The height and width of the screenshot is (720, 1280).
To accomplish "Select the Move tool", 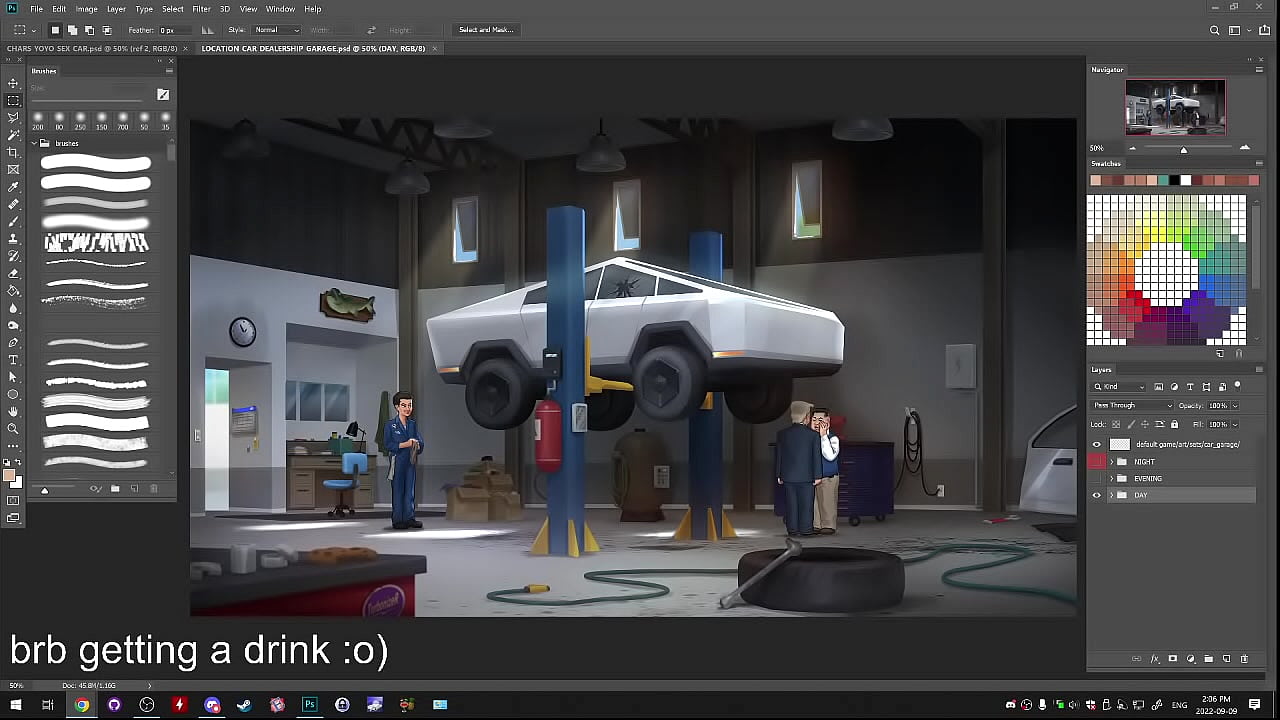I will 13,83.
